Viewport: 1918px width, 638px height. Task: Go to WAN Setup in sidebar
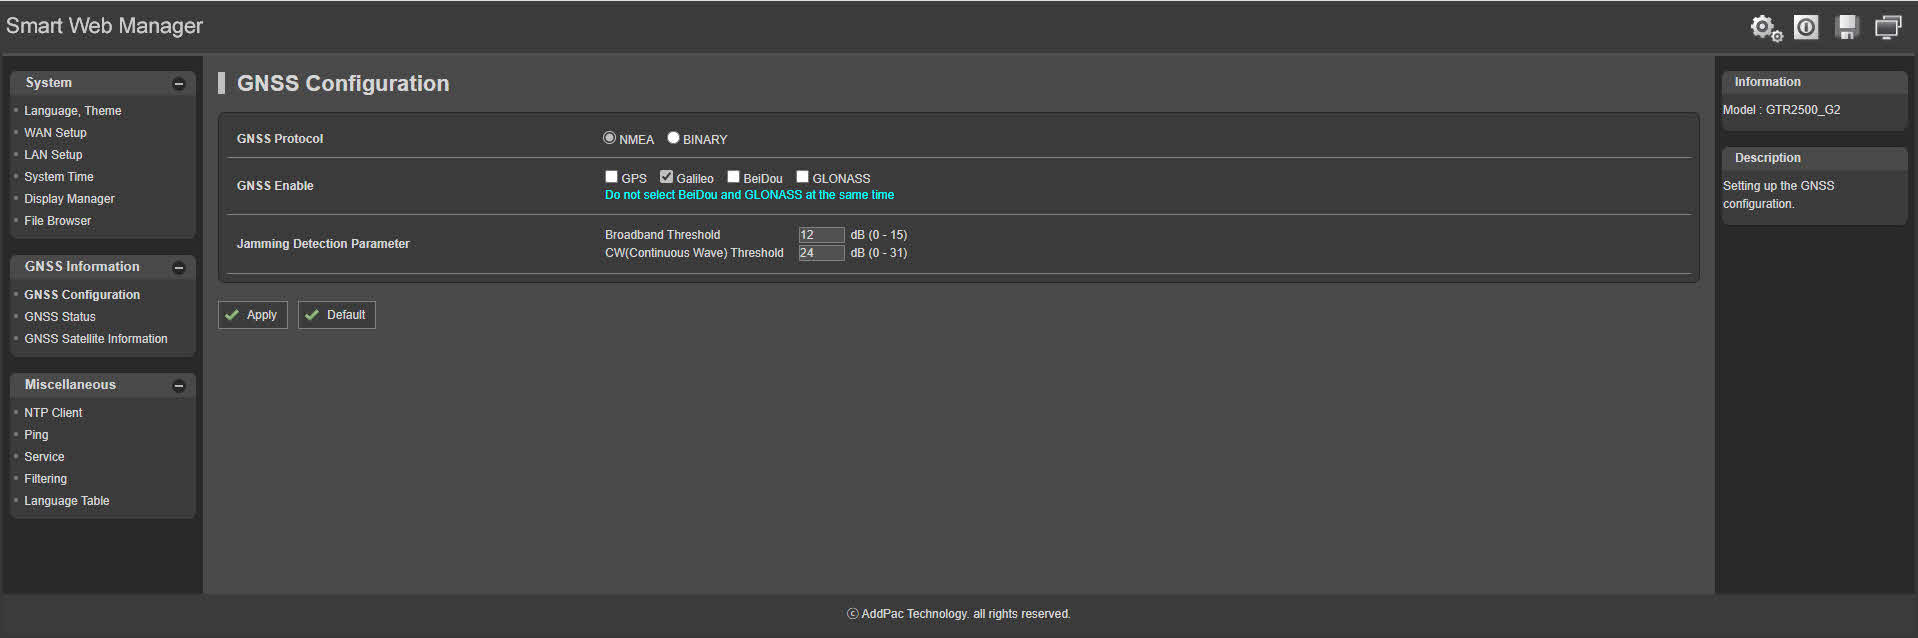(55, 133)
